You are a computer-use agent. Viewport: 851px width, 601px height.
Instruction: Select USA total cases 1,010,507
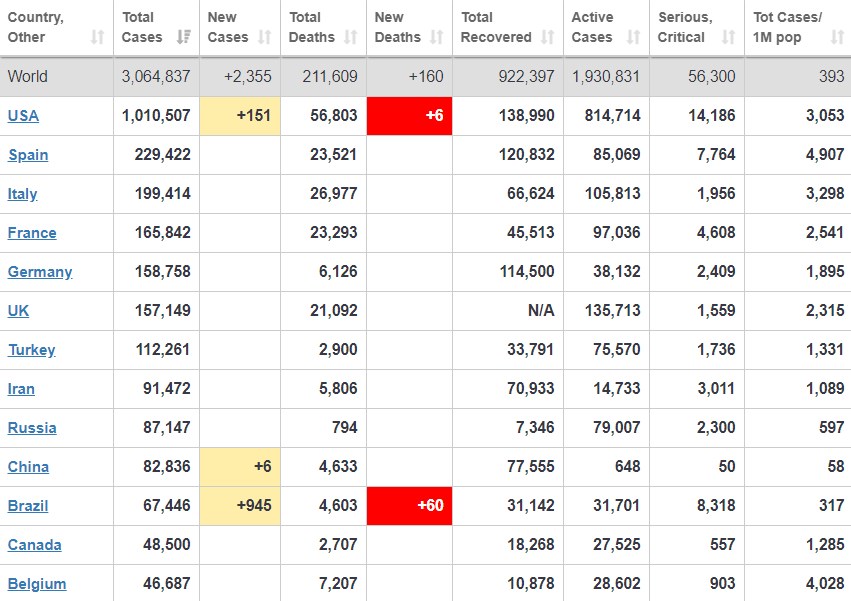[x=156, y=116]
